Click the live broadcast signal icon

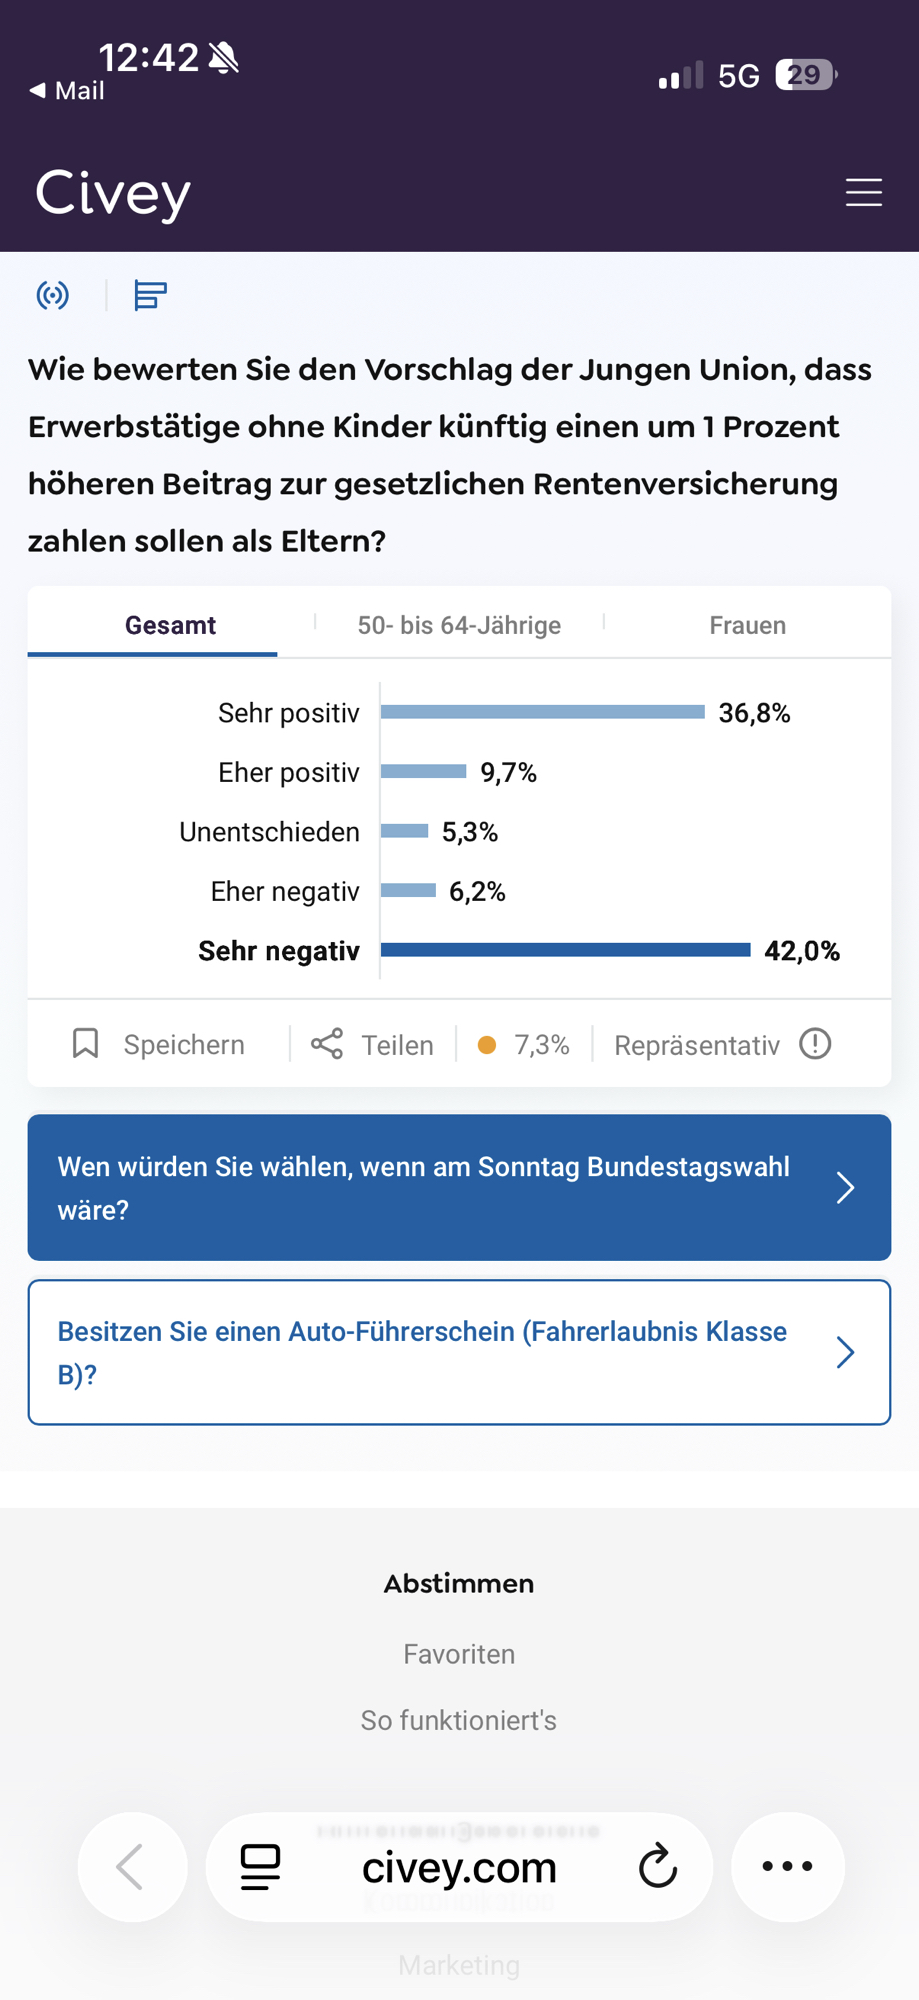click(x=53, y=295)
